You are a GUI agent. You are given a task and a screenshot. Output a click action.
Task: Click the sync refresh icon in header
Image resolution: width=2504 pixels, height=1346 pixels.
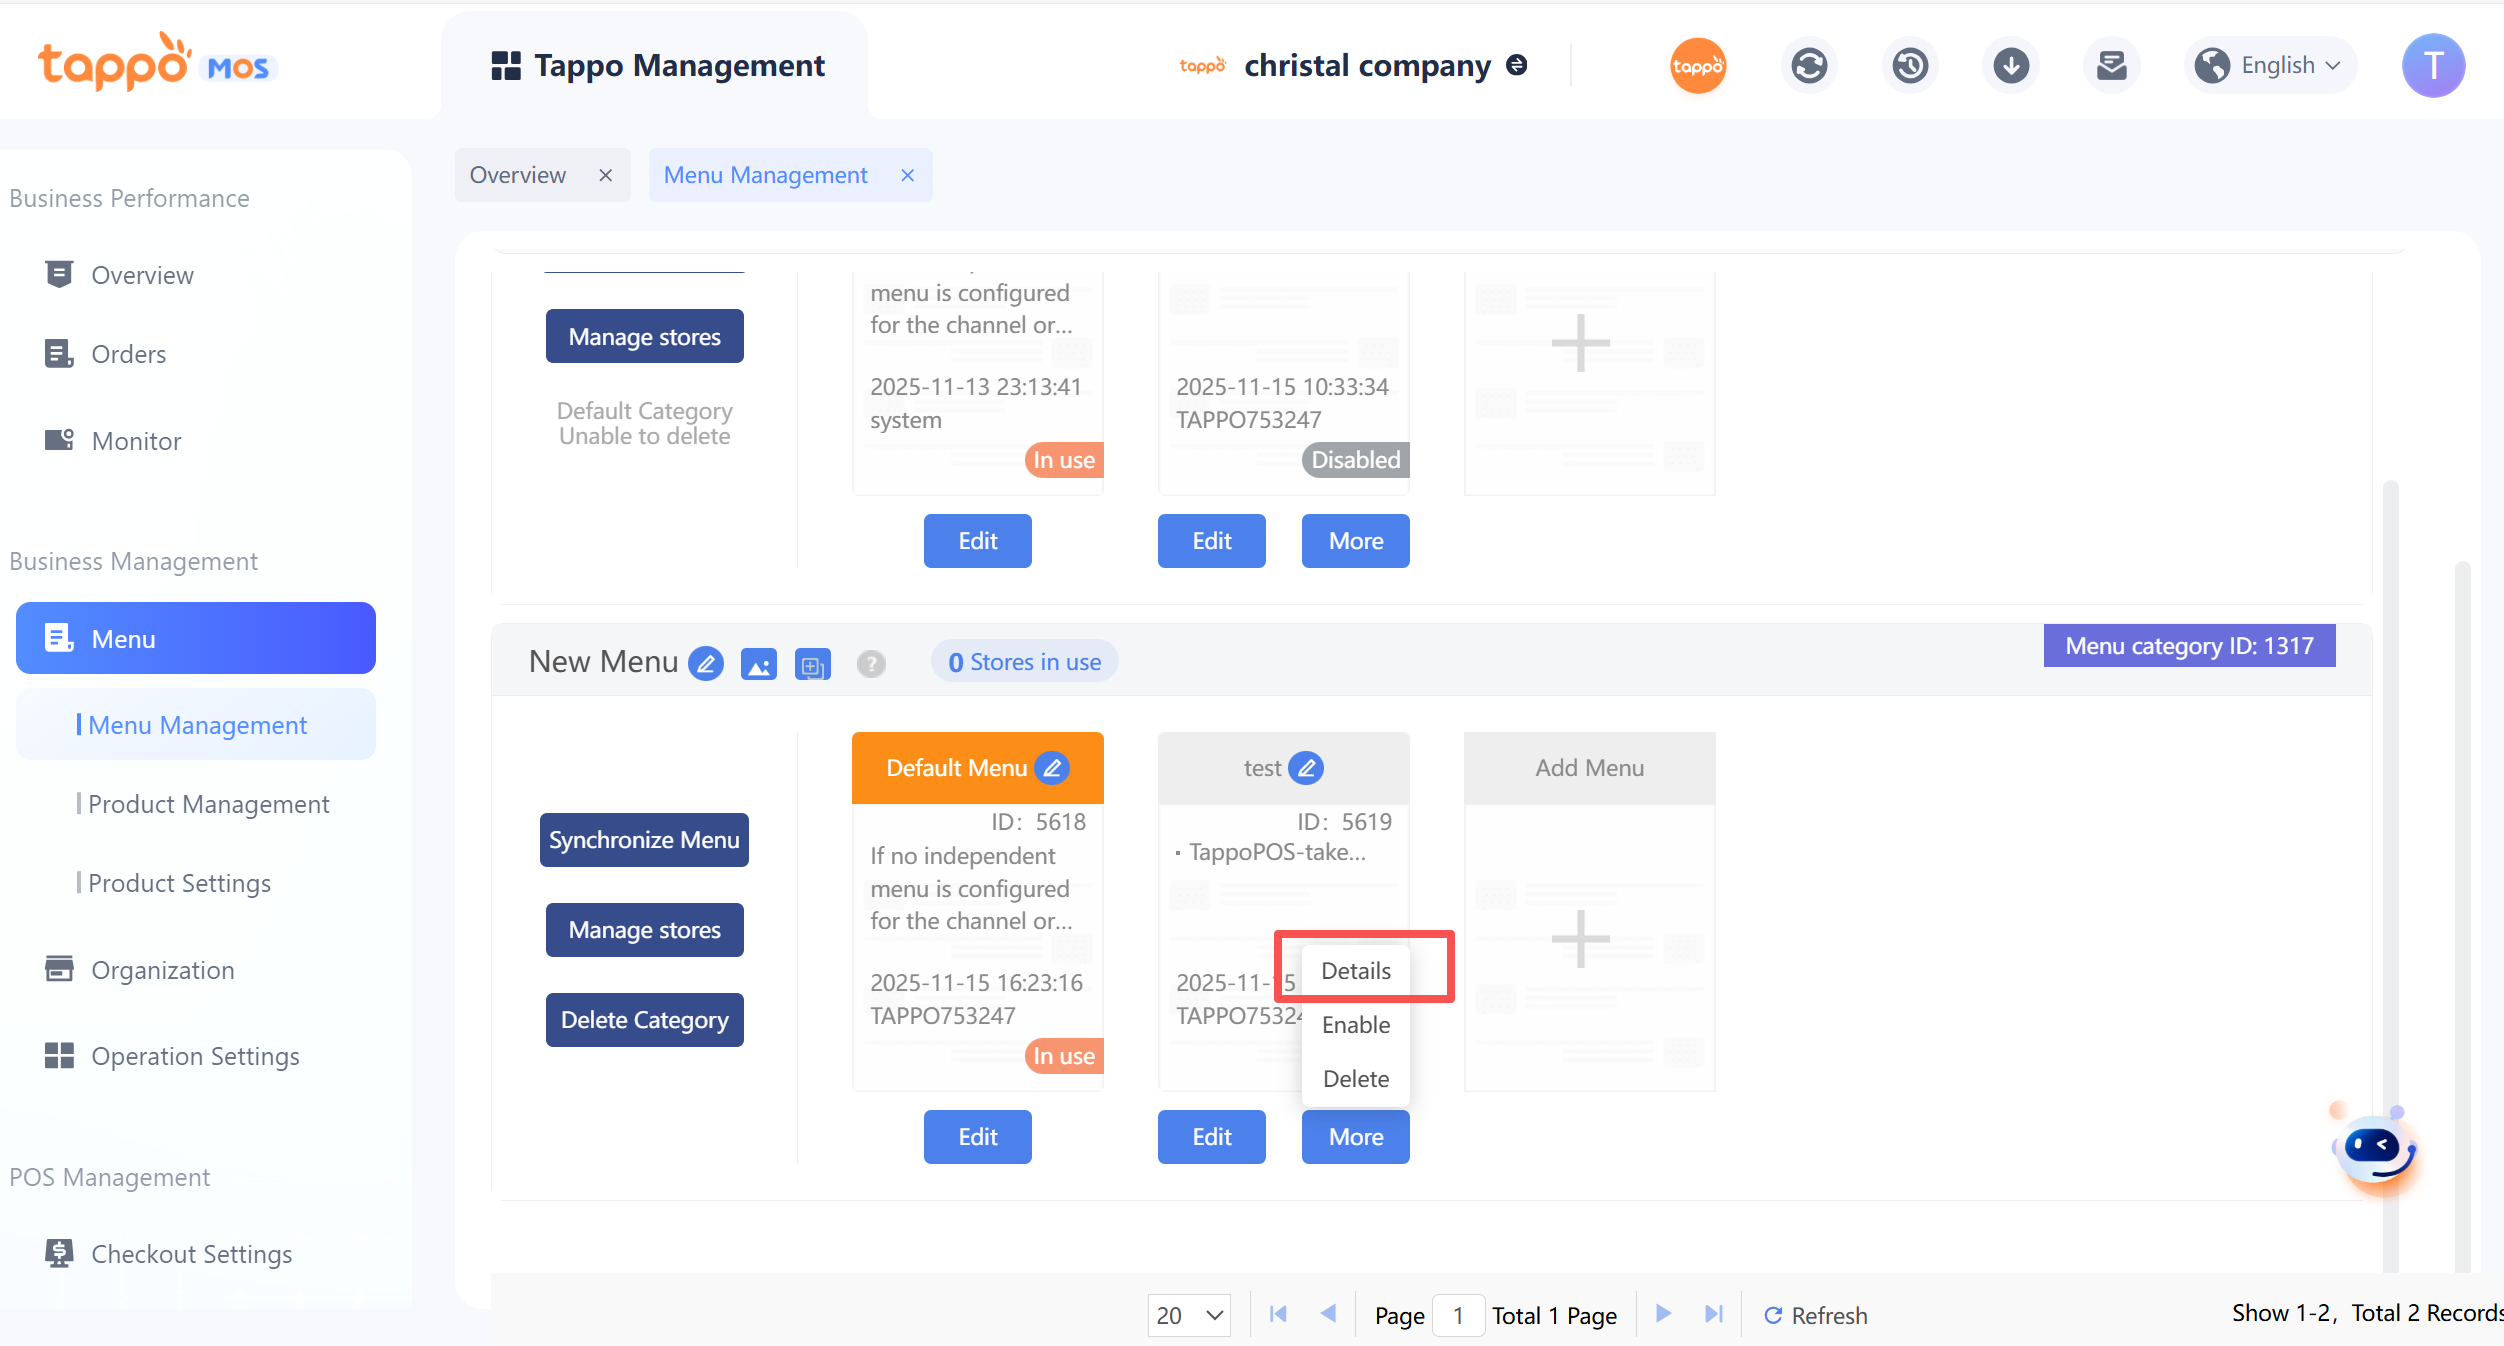coord(1808,66)
